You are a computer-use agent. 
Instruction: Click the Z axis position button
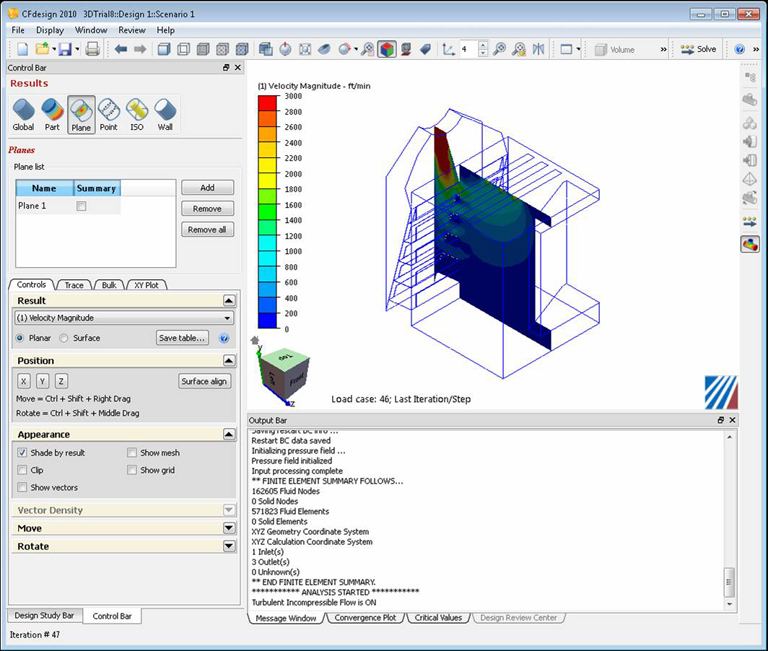pyautogui.click(x=61, y=381)
